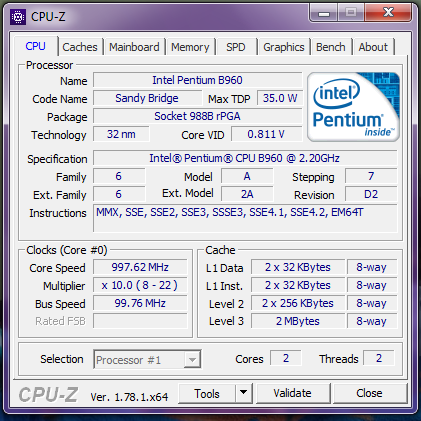The image size is (421, 421).
Task: Click the 32 nm technology value
Action: pyautogui.click(x=121, y=134)
